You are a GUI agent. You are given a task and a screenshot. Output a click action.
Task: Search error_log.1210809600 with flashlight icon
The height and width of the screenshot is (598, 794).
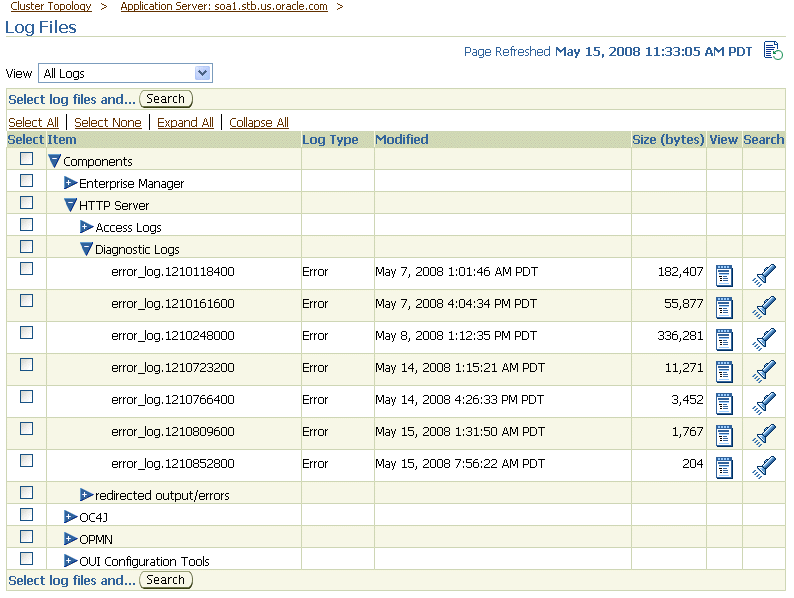pyautogui.click(x=764, y=435)
